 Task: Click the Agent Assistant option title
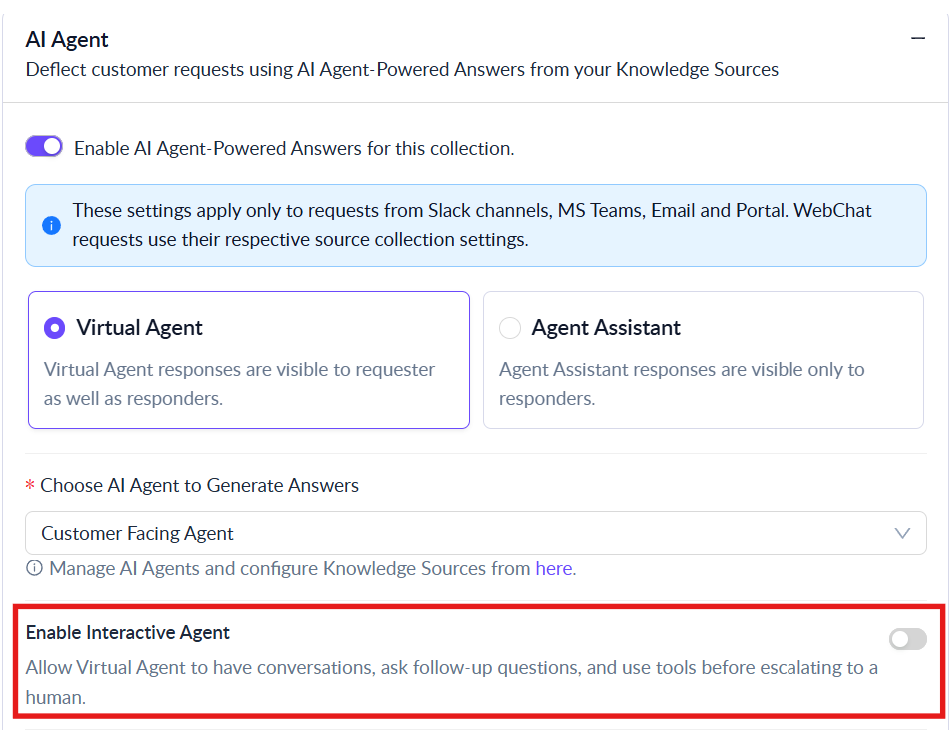point(606,328)
